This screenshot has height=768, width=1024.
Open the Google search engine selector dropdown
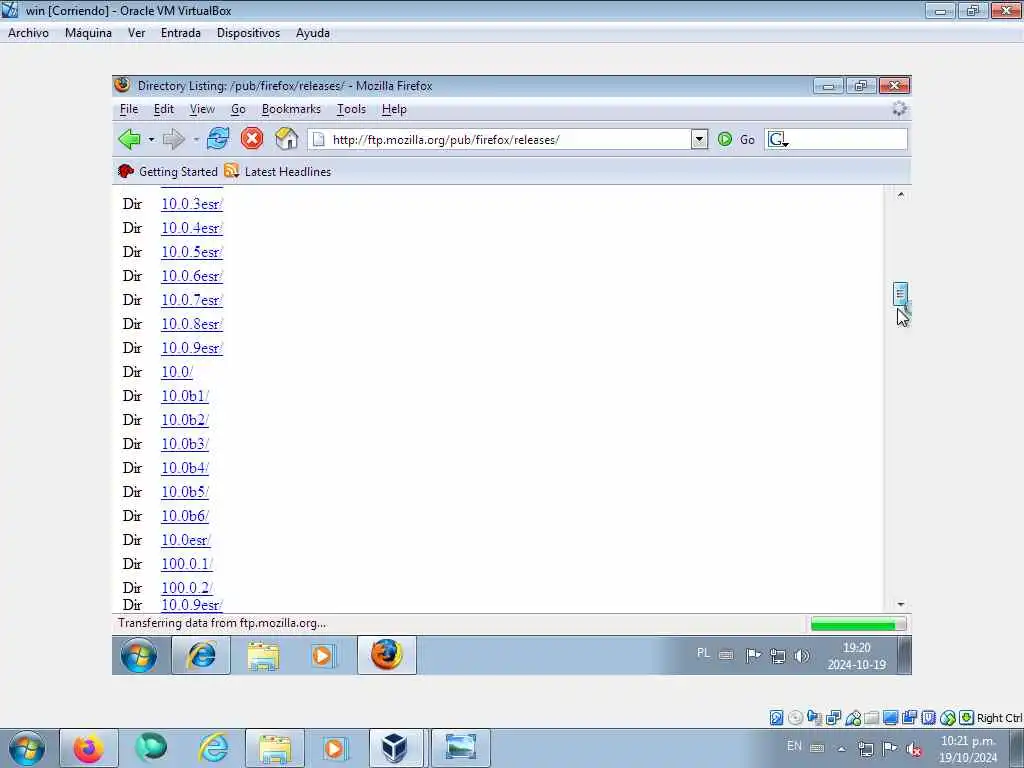pos(777,139)
